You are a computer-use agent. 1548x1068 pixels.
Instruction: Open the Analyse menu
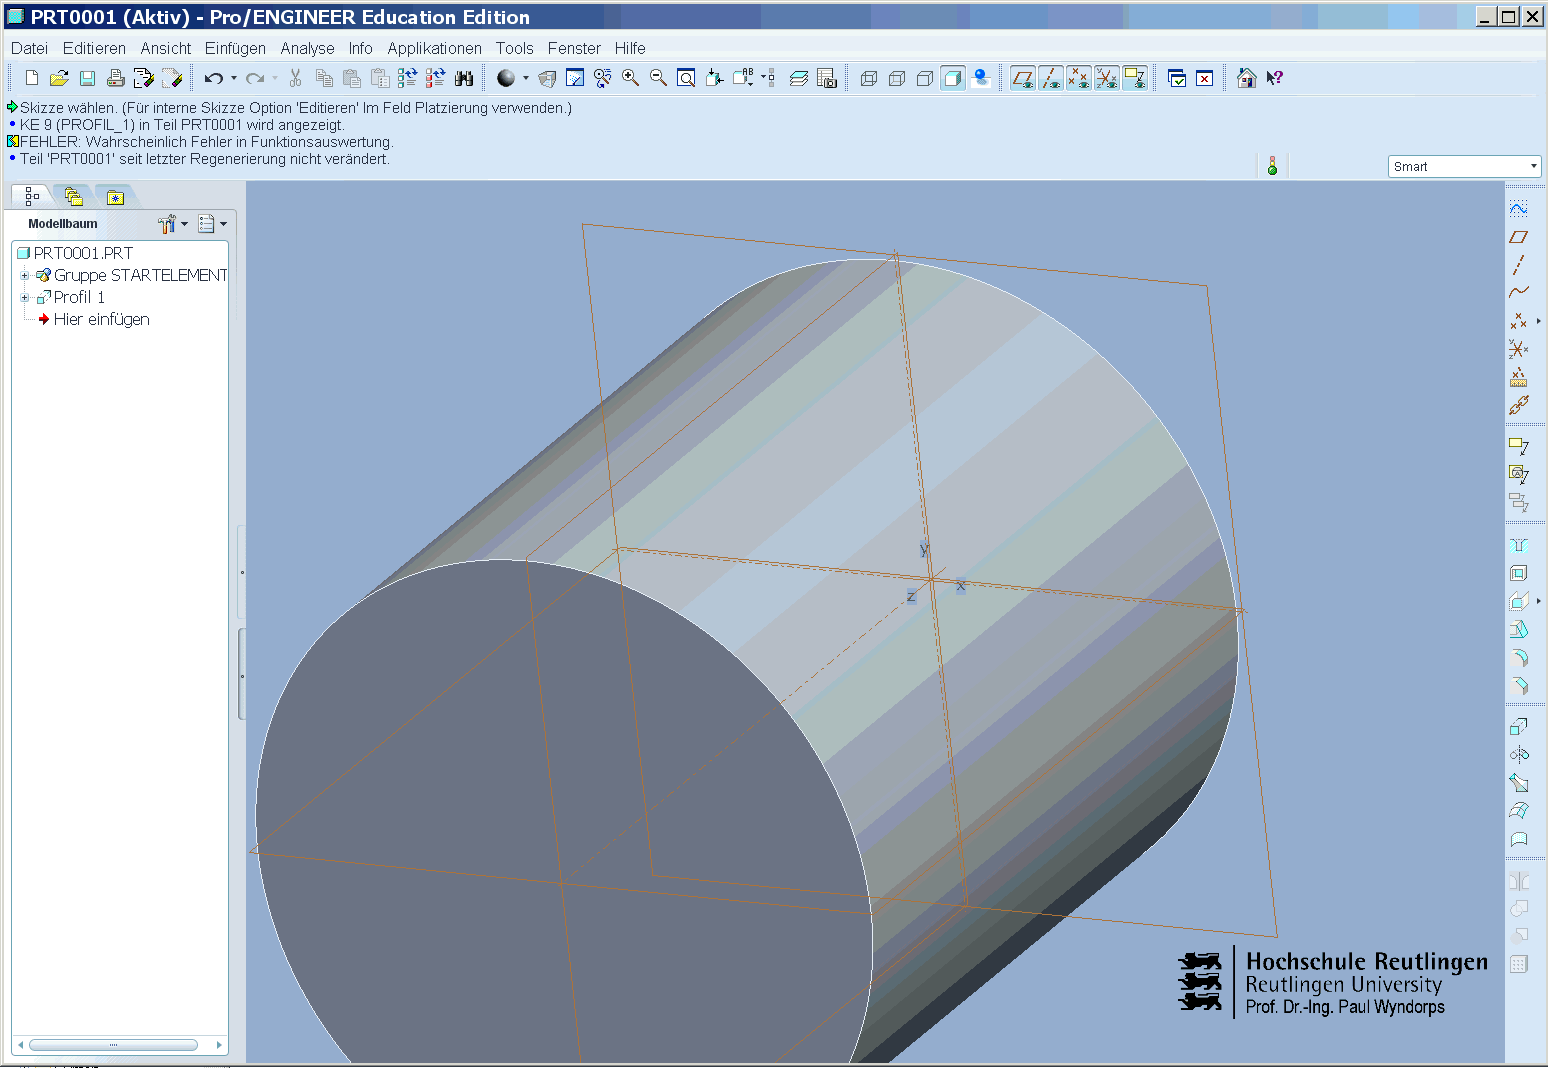307,48
